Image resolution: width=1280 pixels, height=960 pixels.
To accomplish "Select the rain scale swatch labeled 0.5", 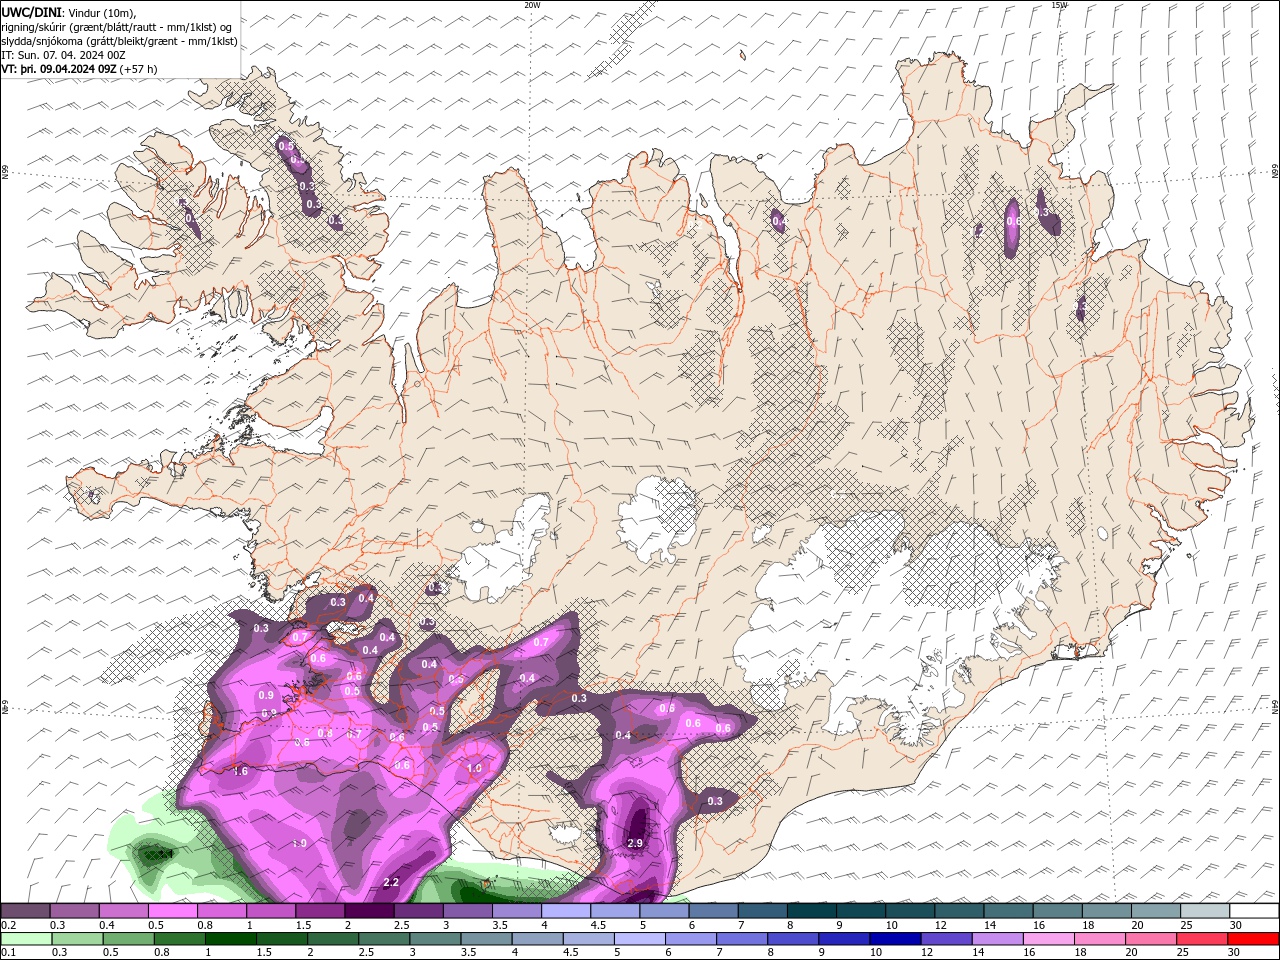I will click(x=127, y=939).
